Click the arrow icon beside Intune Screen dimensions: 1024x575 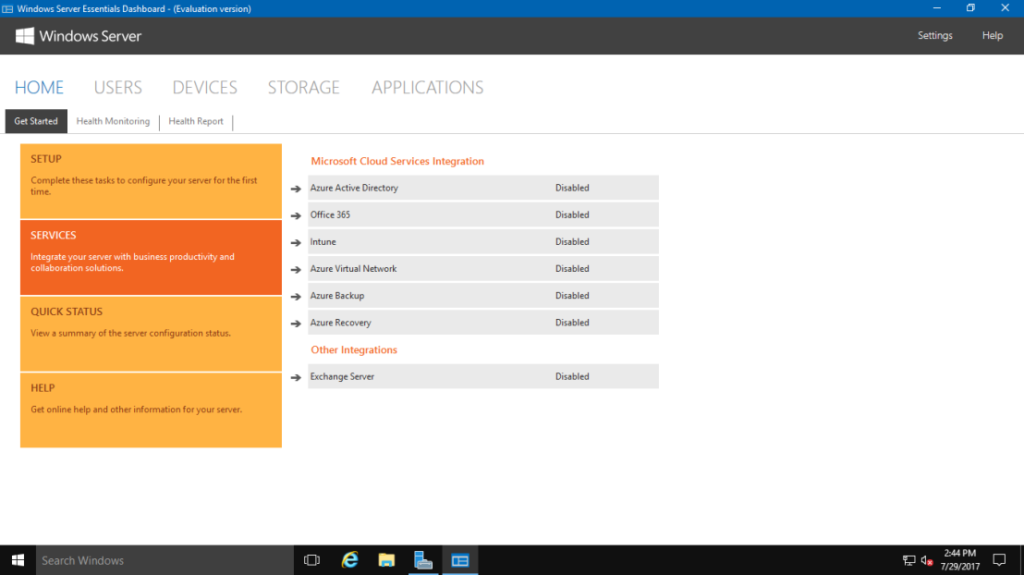tap(296, 242)
